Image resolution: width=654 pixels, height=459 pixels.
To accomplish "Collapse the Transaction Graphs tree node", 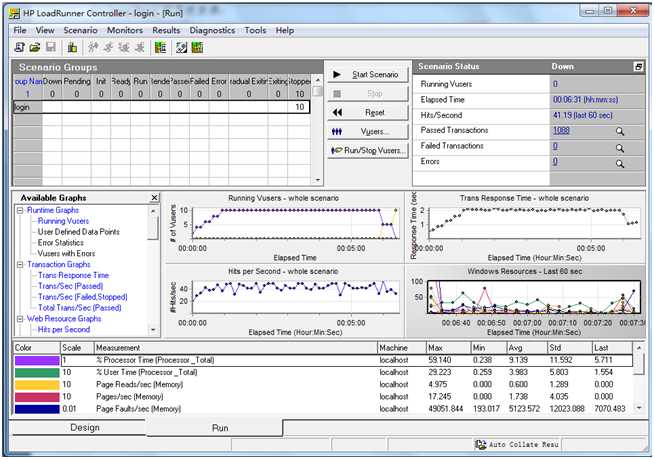I will point(19,264).
